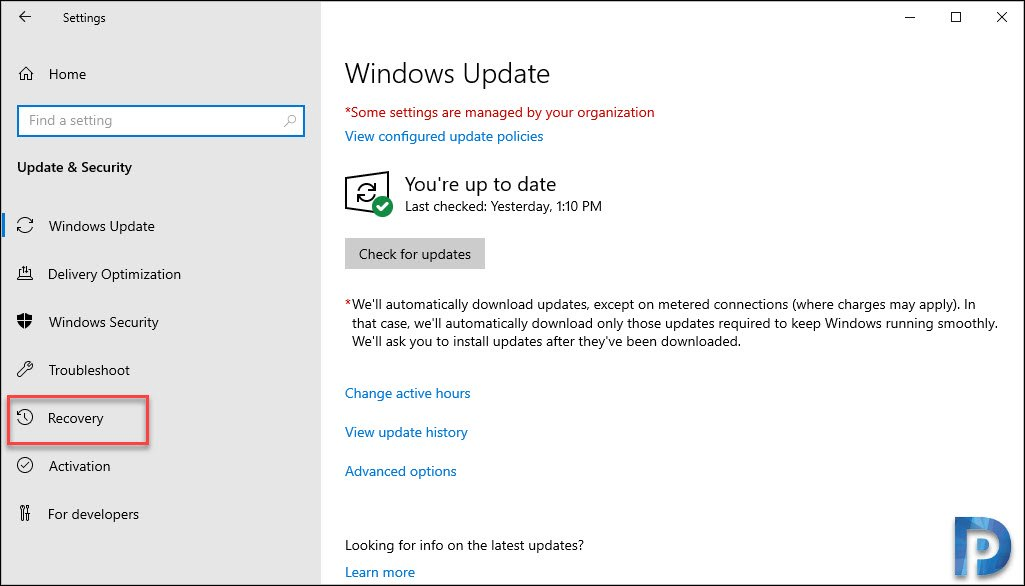Click the Recovery clock icon
This screenshot has height=586, width=1025.
coord(25,417)
